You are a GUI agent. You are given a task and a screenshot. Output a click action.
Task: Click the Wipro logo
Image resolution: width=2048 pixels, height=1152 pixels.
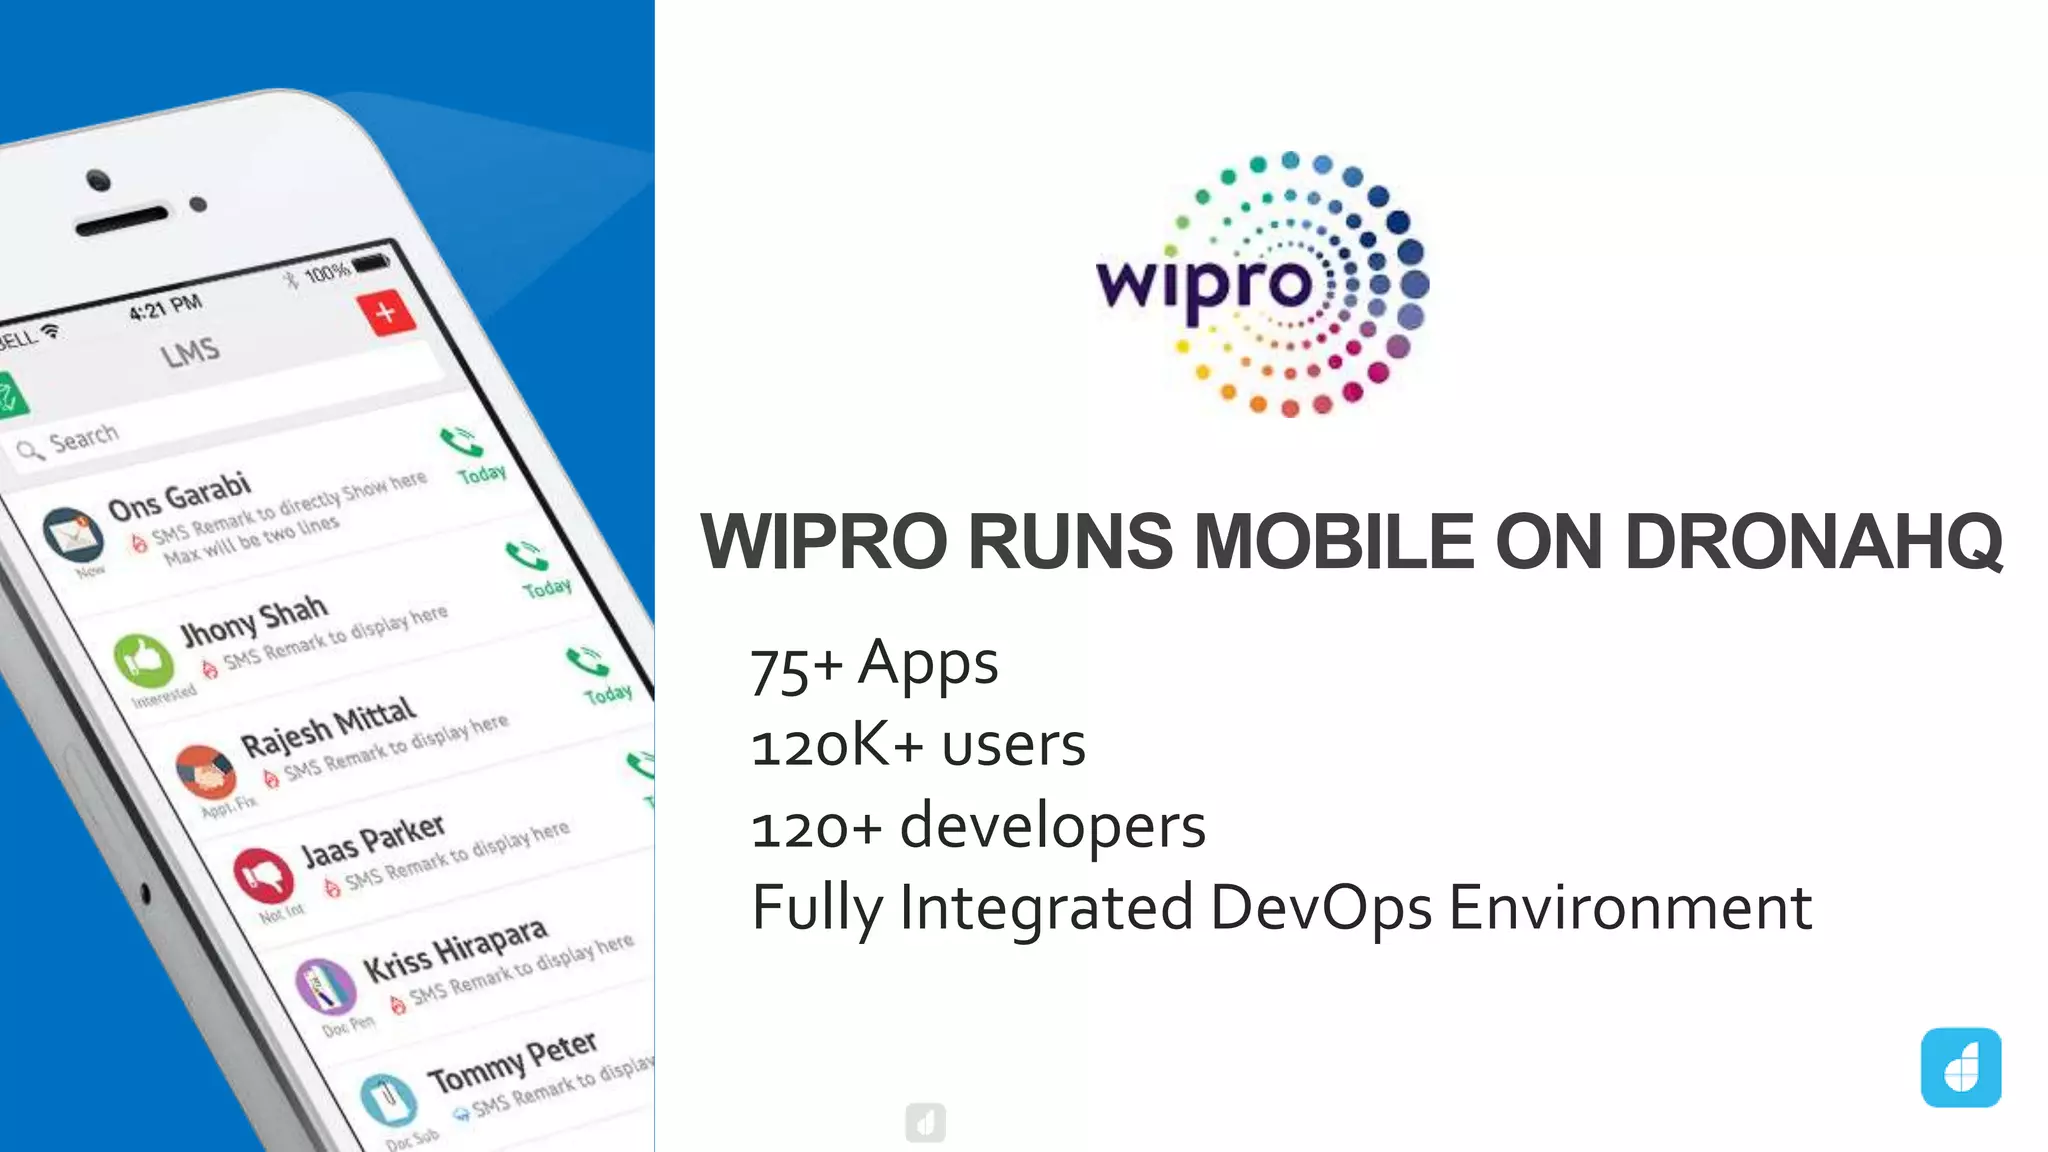pos(1263,284)
